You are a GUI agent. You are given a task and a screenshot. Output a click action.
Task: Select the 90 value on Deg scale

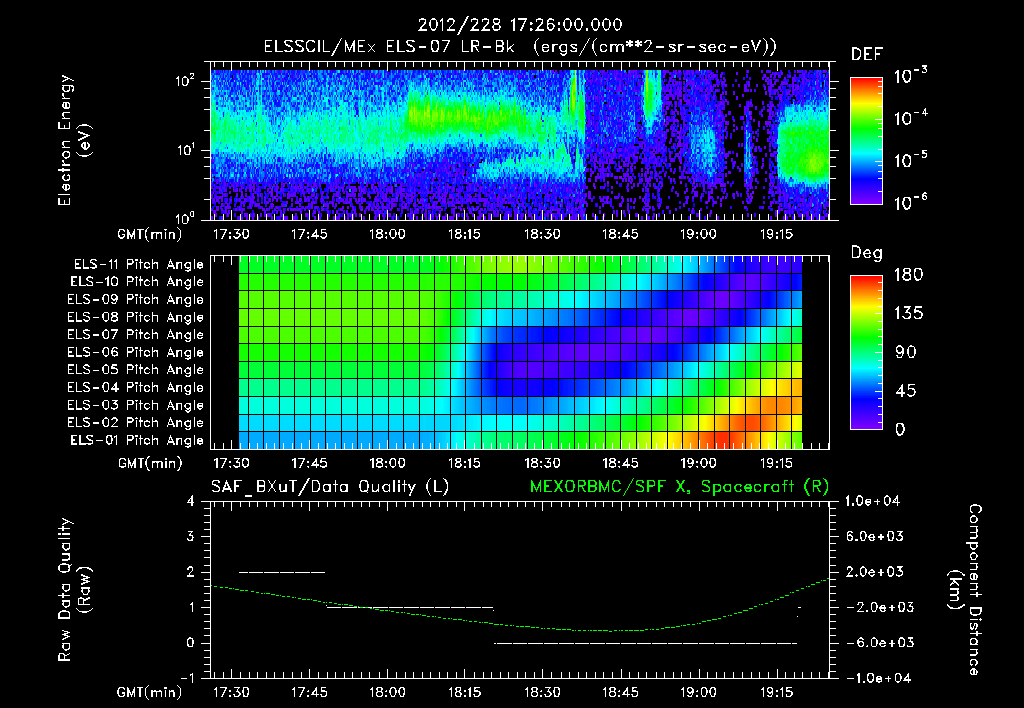point(906,352)
